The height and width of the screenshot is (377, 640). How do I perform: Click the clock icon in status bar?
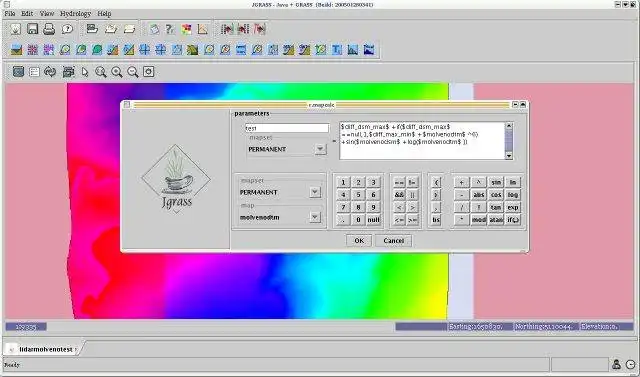tap(631, 364)
